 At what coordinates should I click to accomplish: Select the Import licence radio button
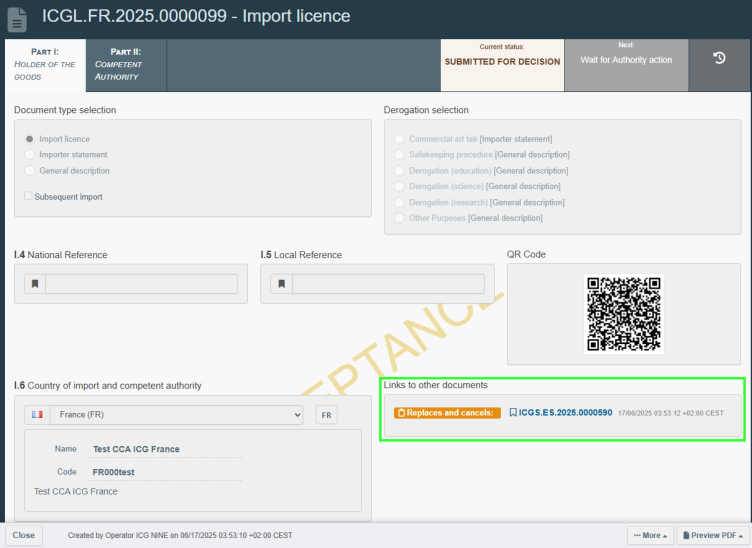click(30, 139)
